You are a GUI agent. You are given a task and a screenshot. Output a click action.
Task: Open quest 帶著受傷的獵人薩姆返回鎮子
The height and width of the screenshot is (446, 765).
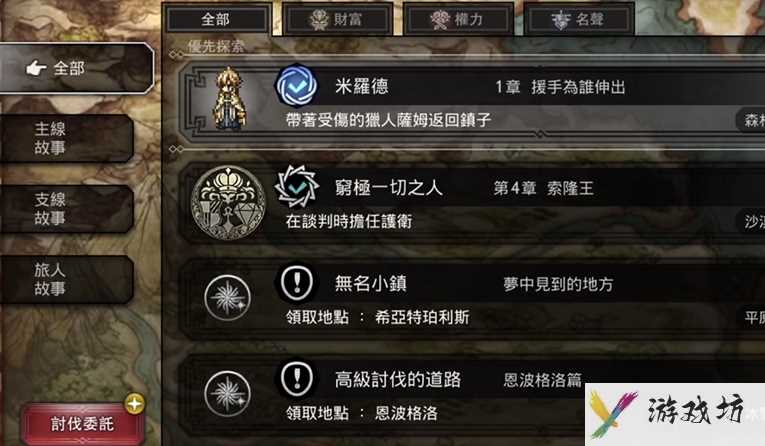pos(388,120)
